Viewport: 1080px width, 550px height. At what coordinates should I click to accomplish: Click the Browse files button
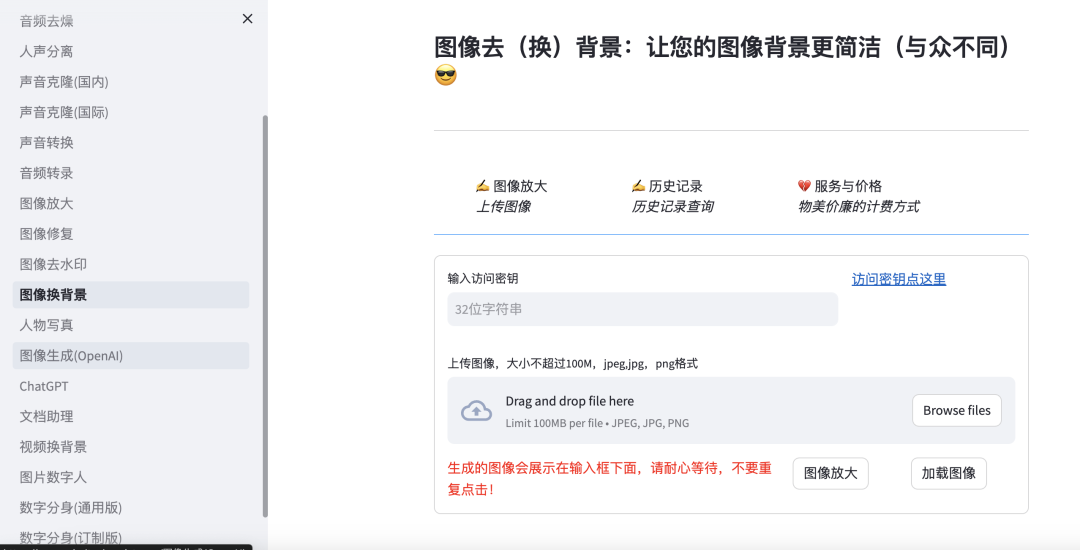click(956, 410)
